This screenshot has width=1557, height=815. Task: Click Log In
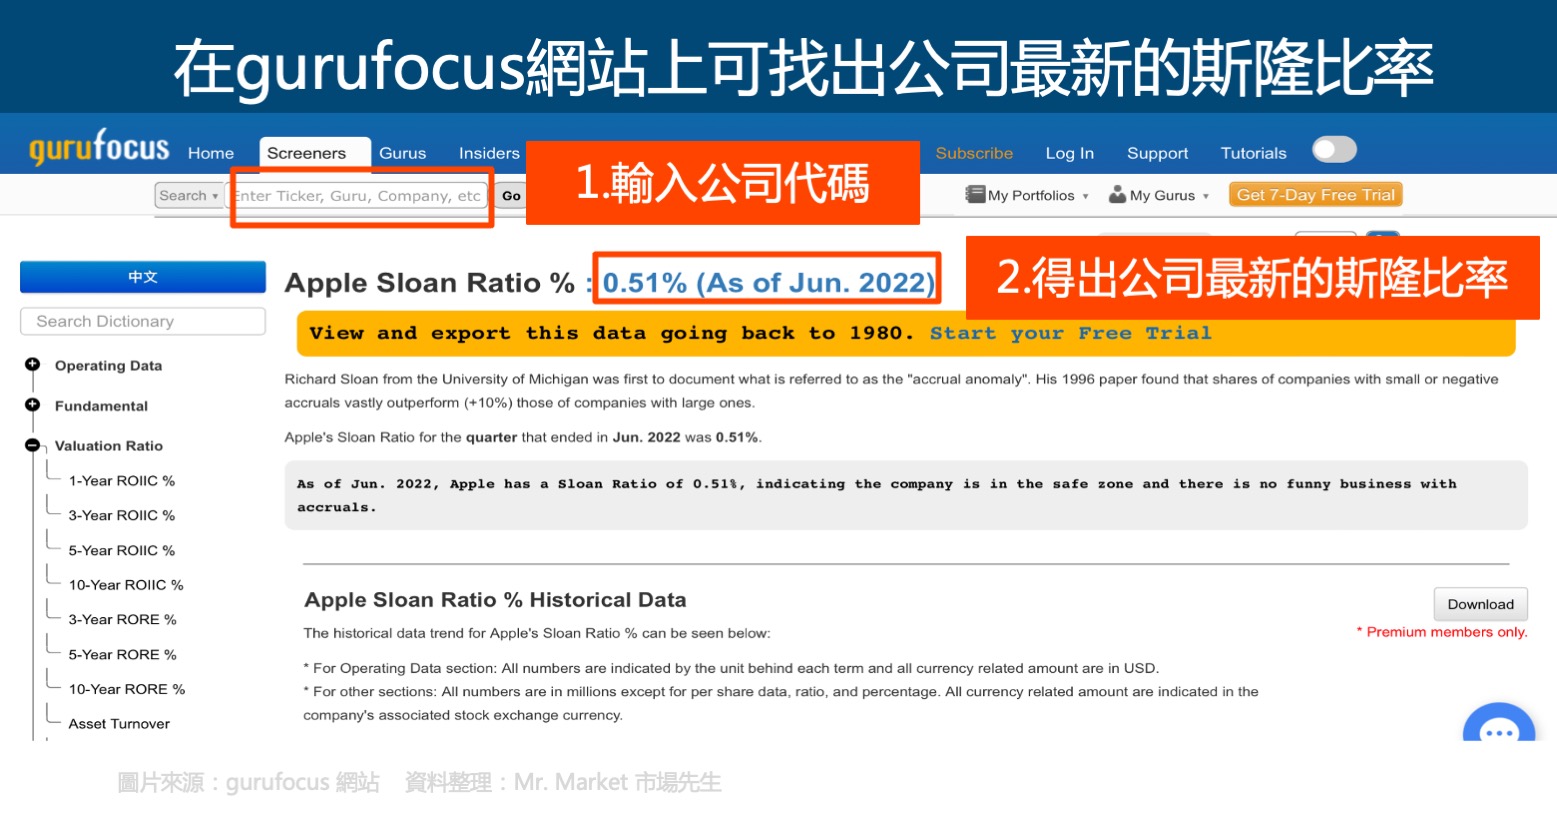(x=1069, y=153)
